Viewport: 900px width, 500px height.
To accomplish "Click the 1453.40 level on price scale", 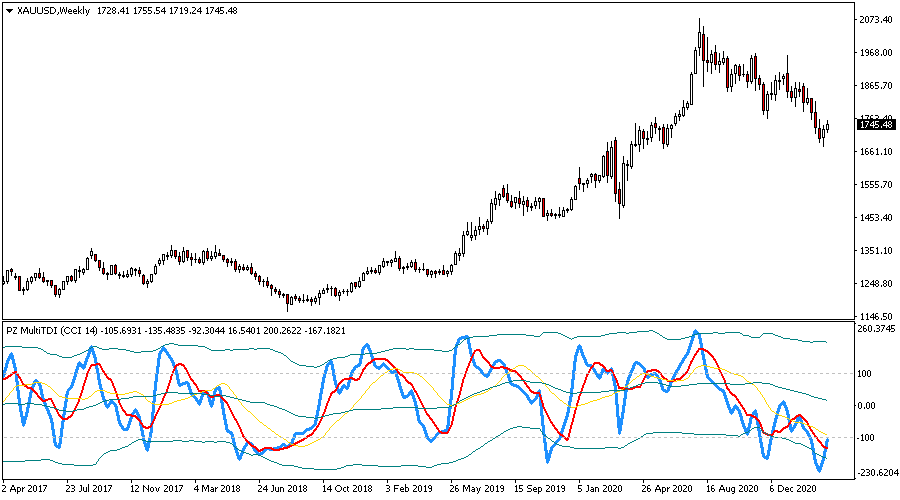I will (x=875, y=218).
